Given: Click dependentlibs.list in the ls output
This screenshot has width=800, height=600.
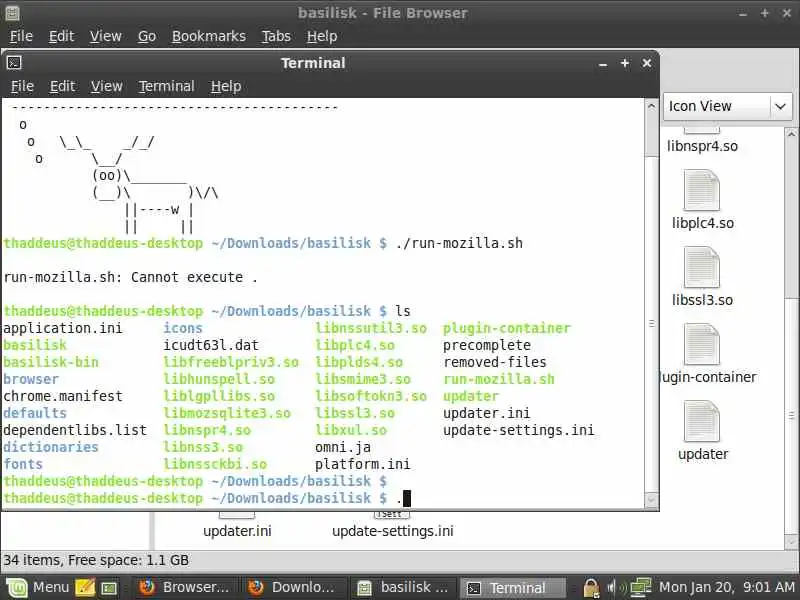Looking at the screenshot, I should point(75,430).
